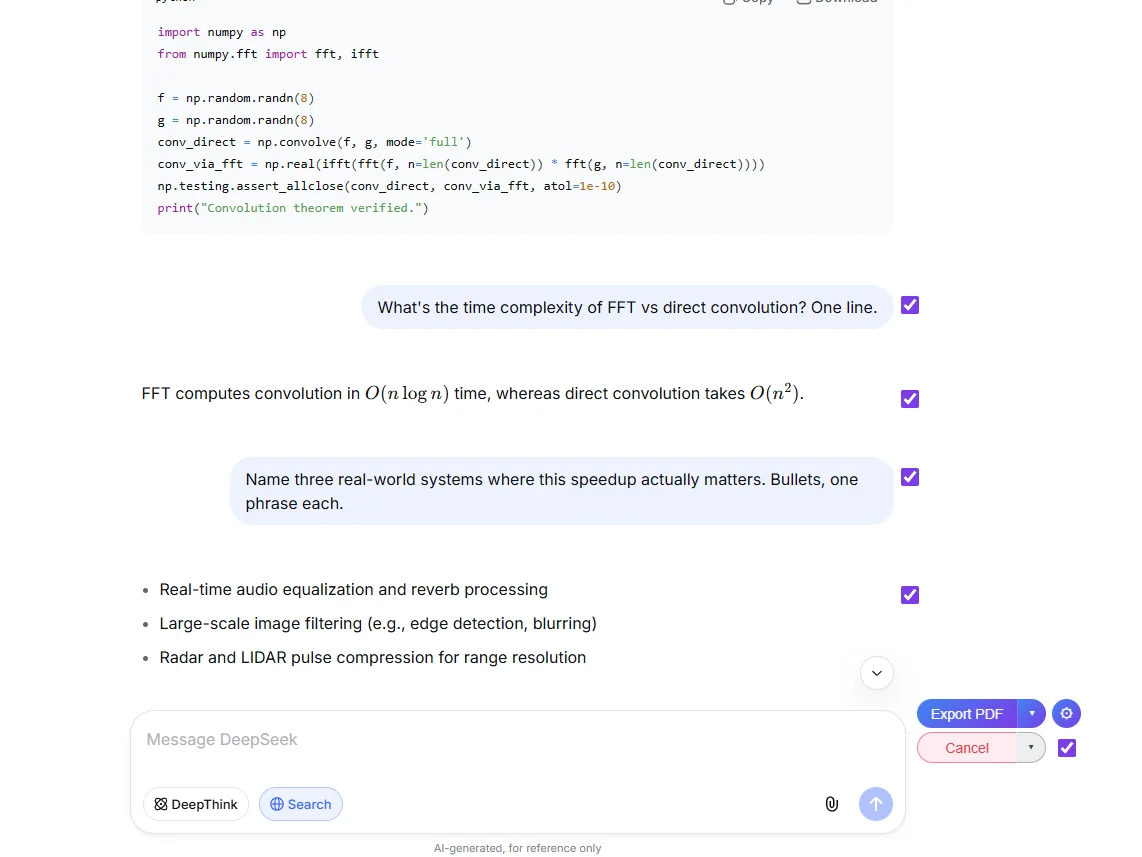The height and width of the screenshot is (857, 1142).
Task: Enable the DeepThink mode button
Action: click(x=196, y=804)
